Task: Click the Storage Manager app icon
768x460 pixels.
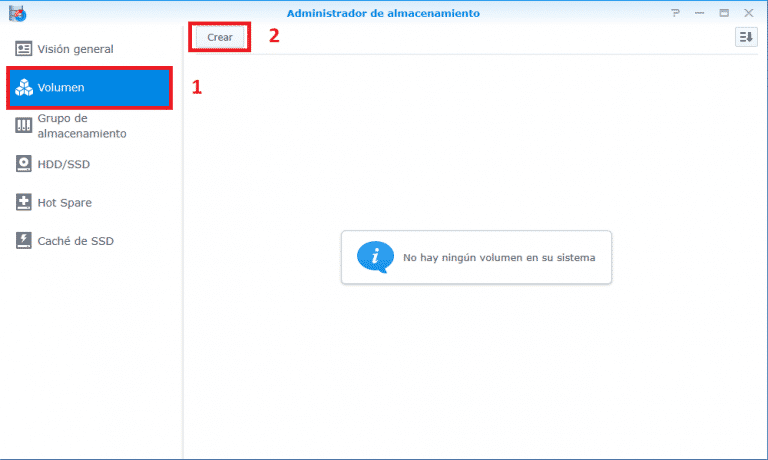Action: point(17,13)
